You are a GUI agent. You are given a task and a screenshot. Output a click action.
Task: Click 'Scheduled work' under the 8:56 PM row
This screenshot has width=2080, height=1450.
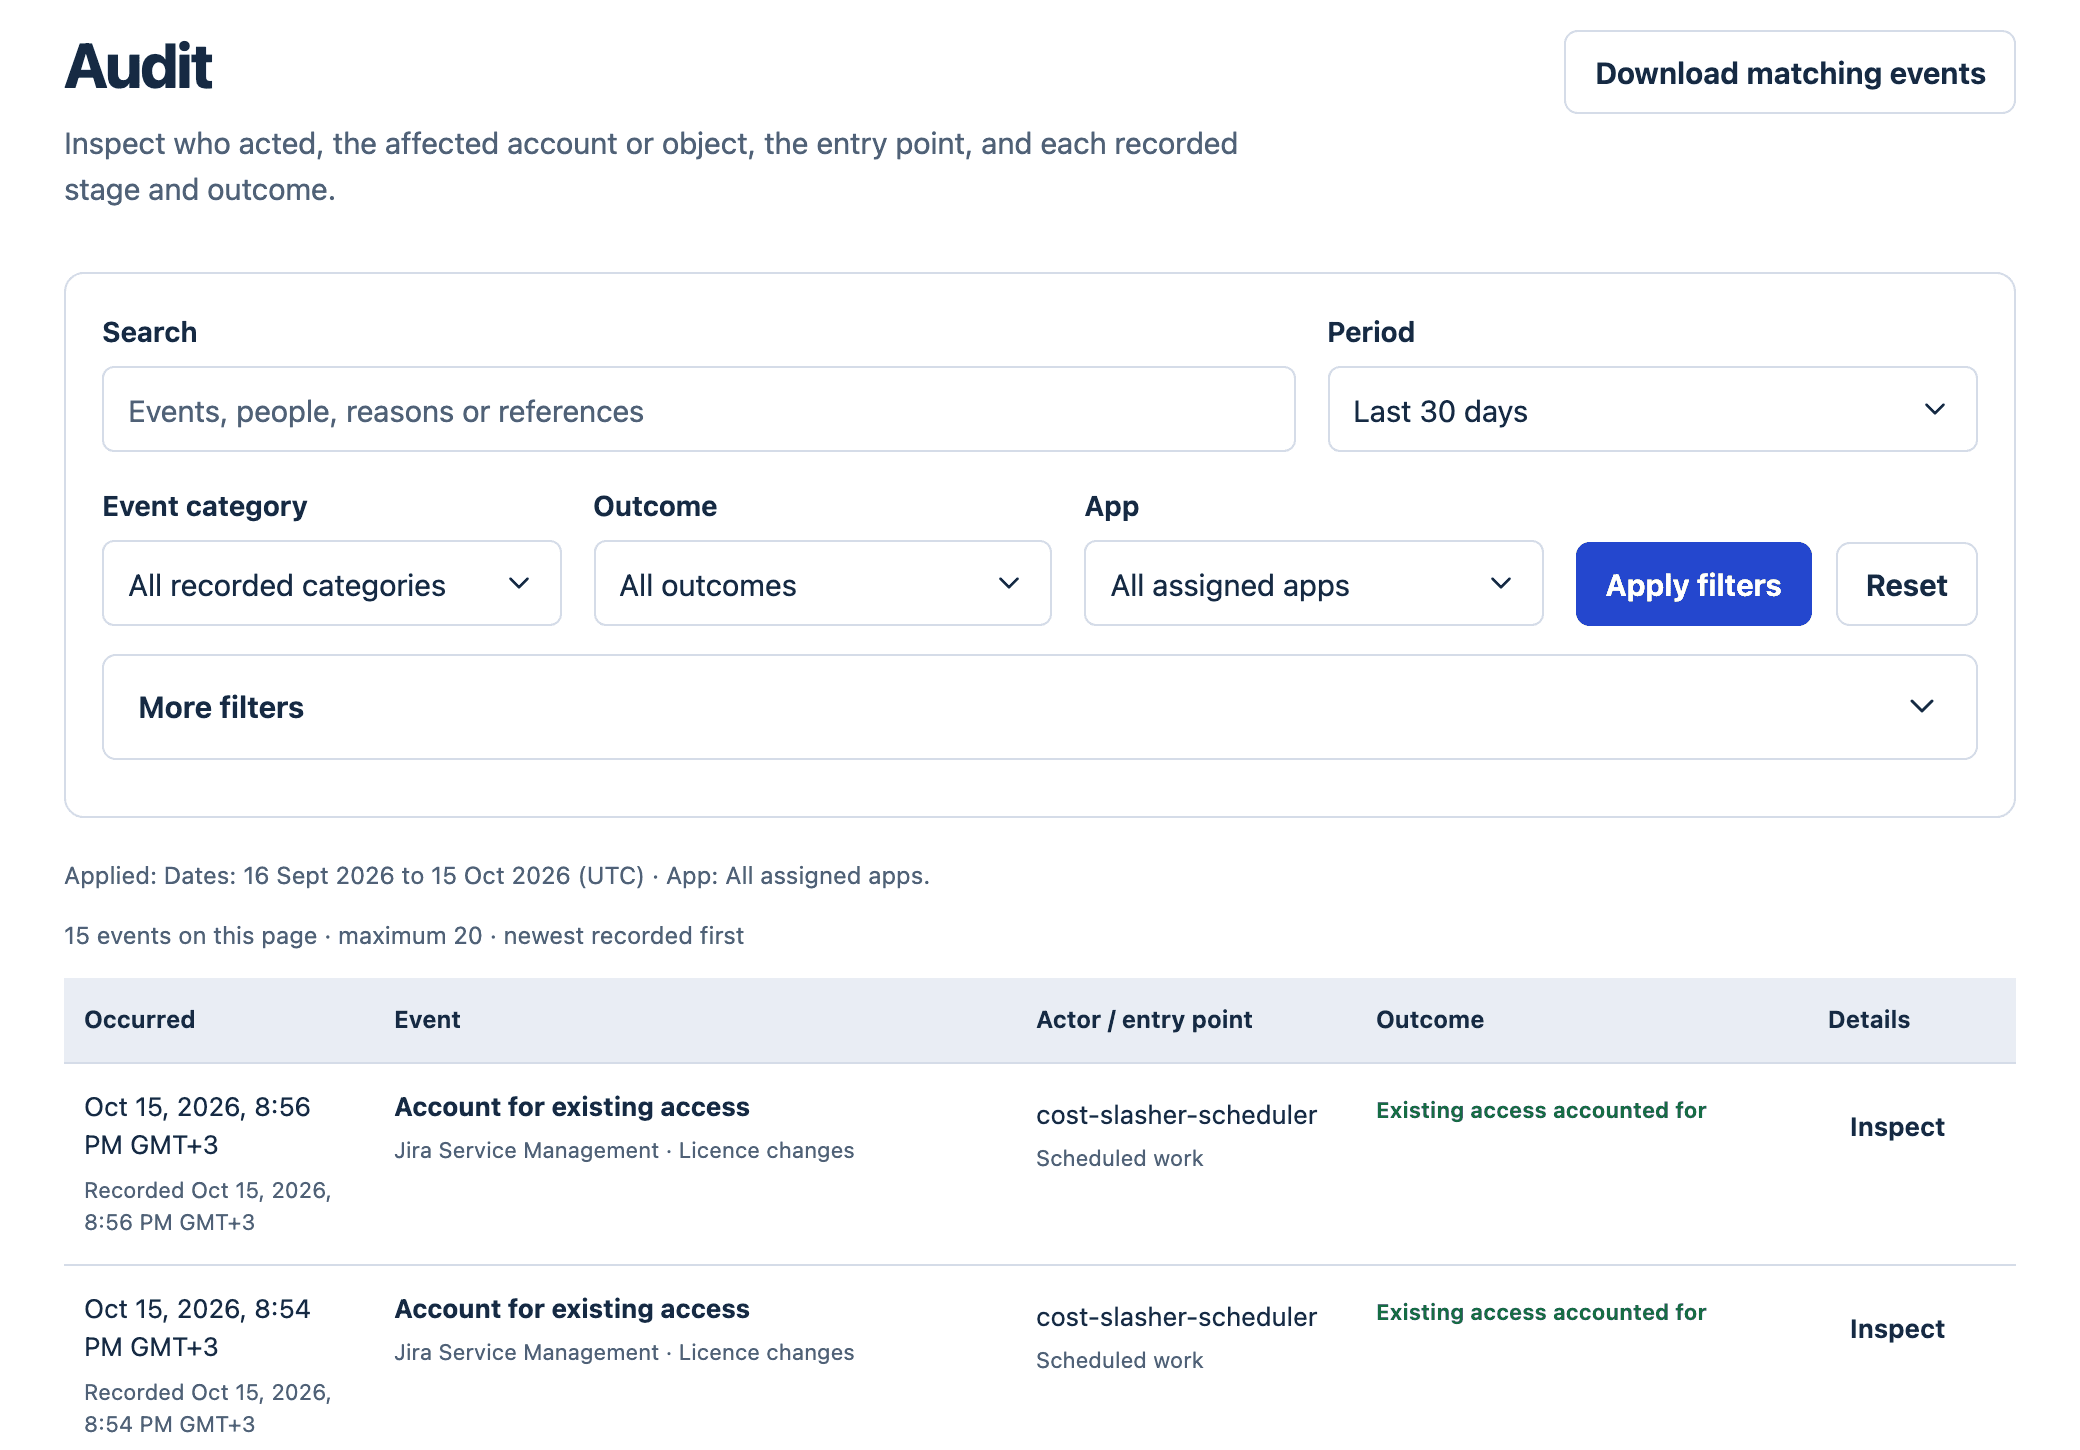point(1119,1158)
